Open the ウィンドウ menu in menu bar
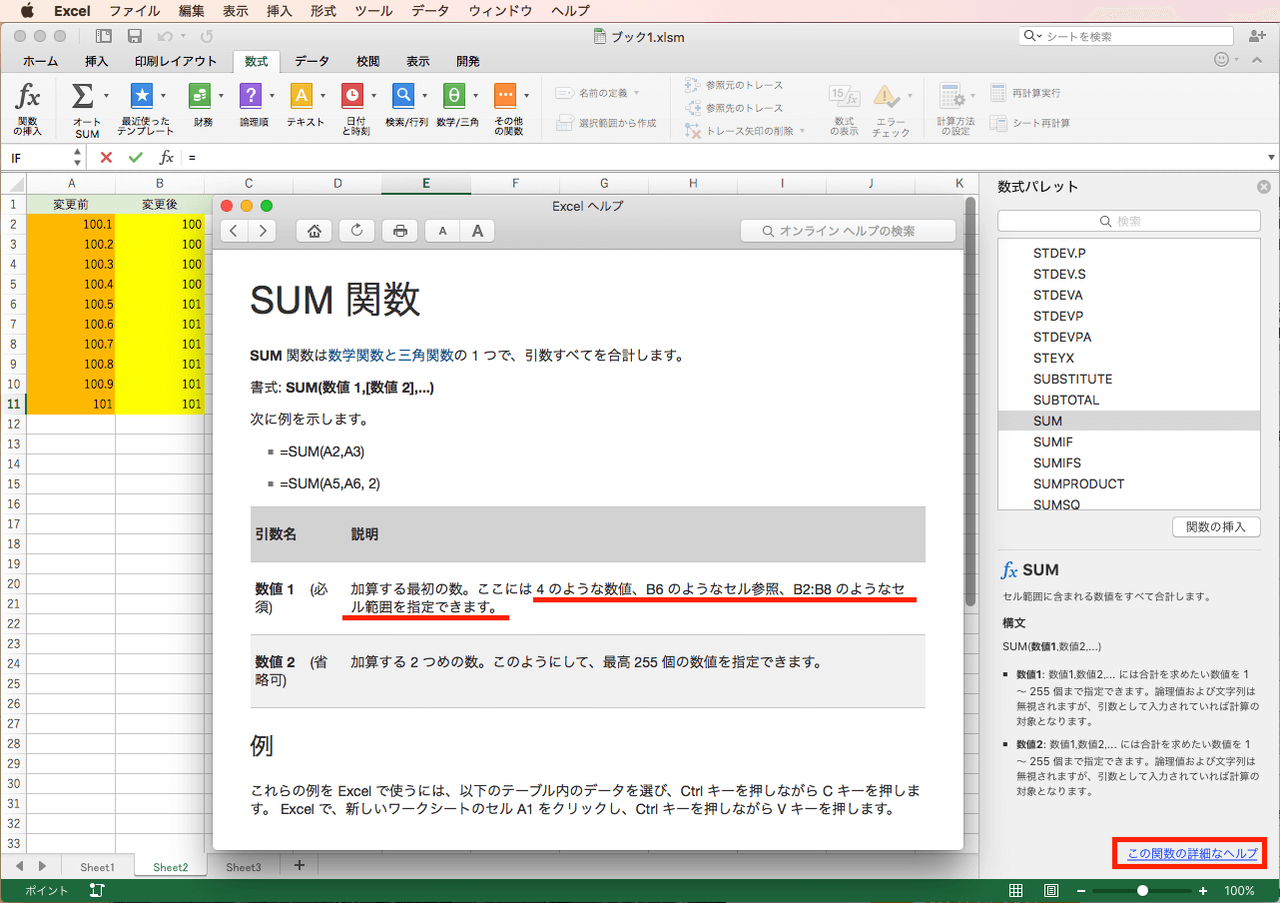The image size is (1280, 903). [x=501, y=11]
